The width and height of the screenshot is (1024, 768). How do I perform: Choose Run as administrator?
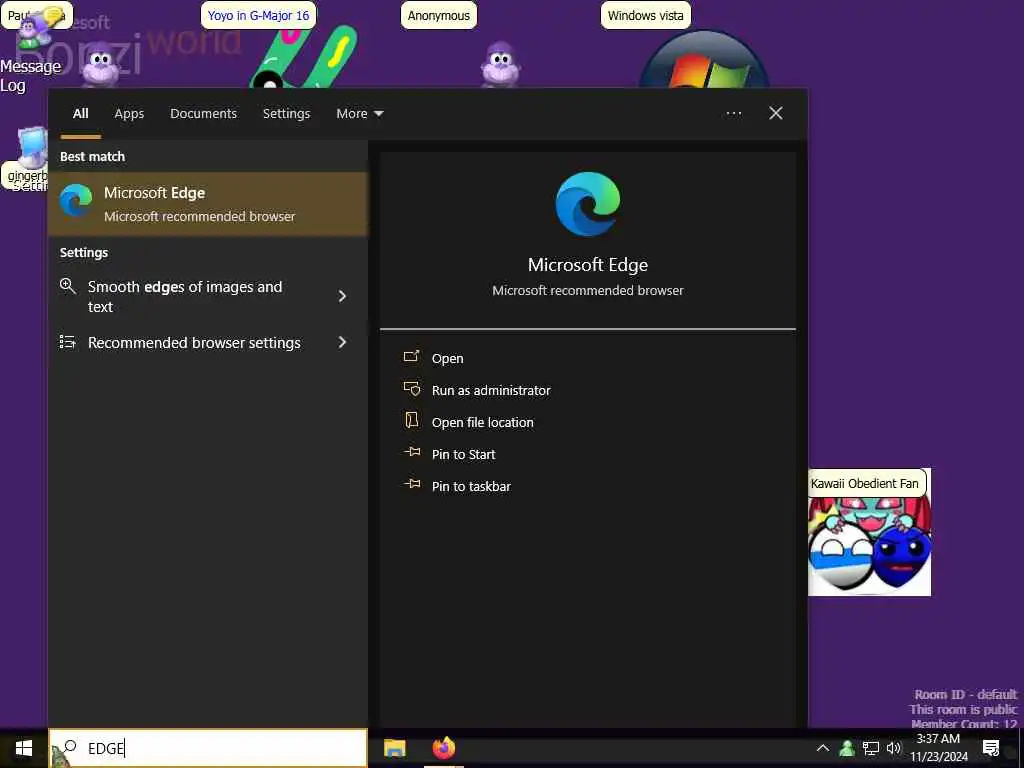(491, 391)
